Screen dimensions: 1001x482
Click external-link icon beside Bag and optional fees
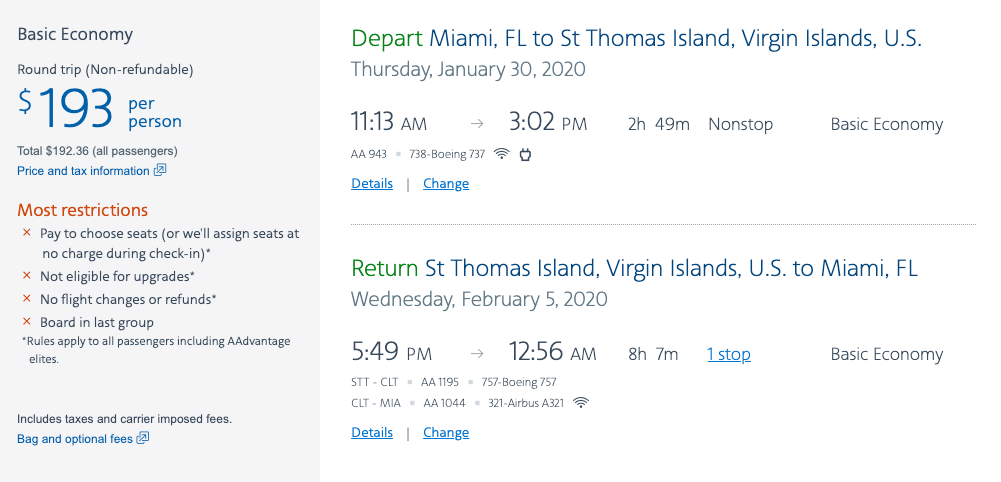pos(143,439)
